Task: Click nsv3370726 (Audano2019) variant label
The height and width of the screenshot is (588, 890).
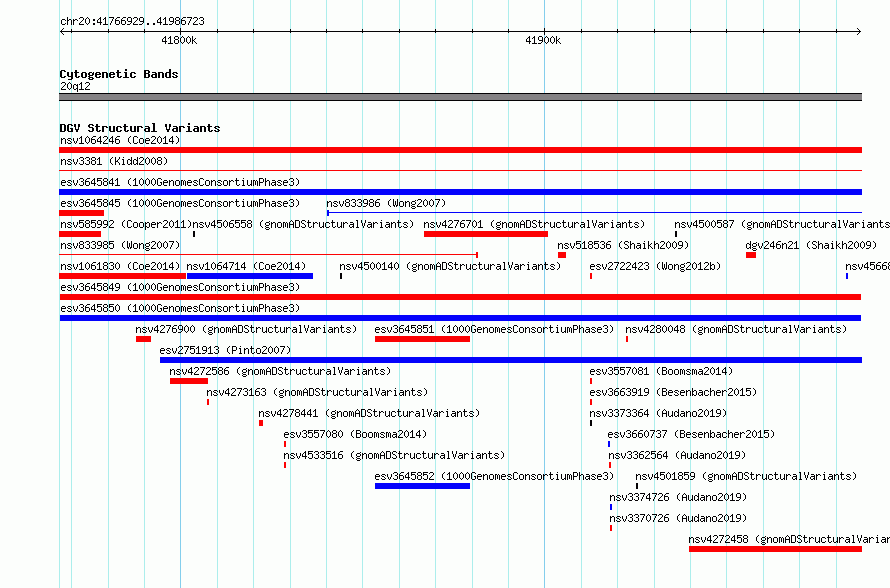Action: [678, 518]
